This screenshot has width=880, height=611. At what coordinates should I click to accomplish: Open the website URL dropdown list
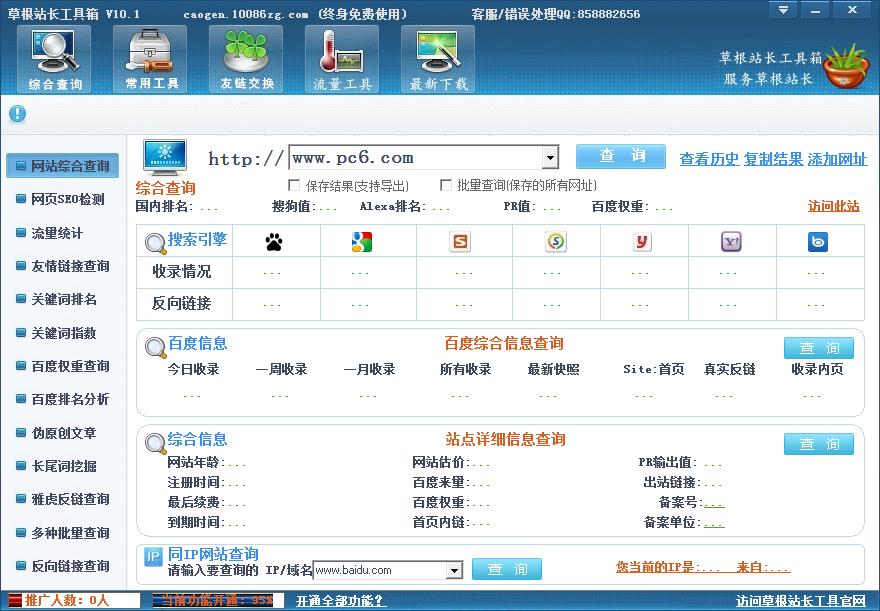pyautogui.click(x=549, y=157)
